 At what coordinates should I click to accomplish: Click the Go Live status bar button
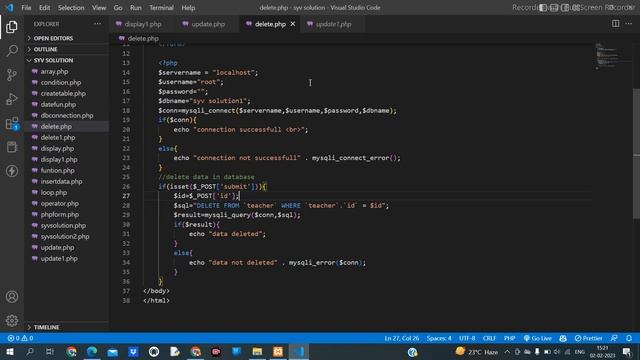pos(538,338)
